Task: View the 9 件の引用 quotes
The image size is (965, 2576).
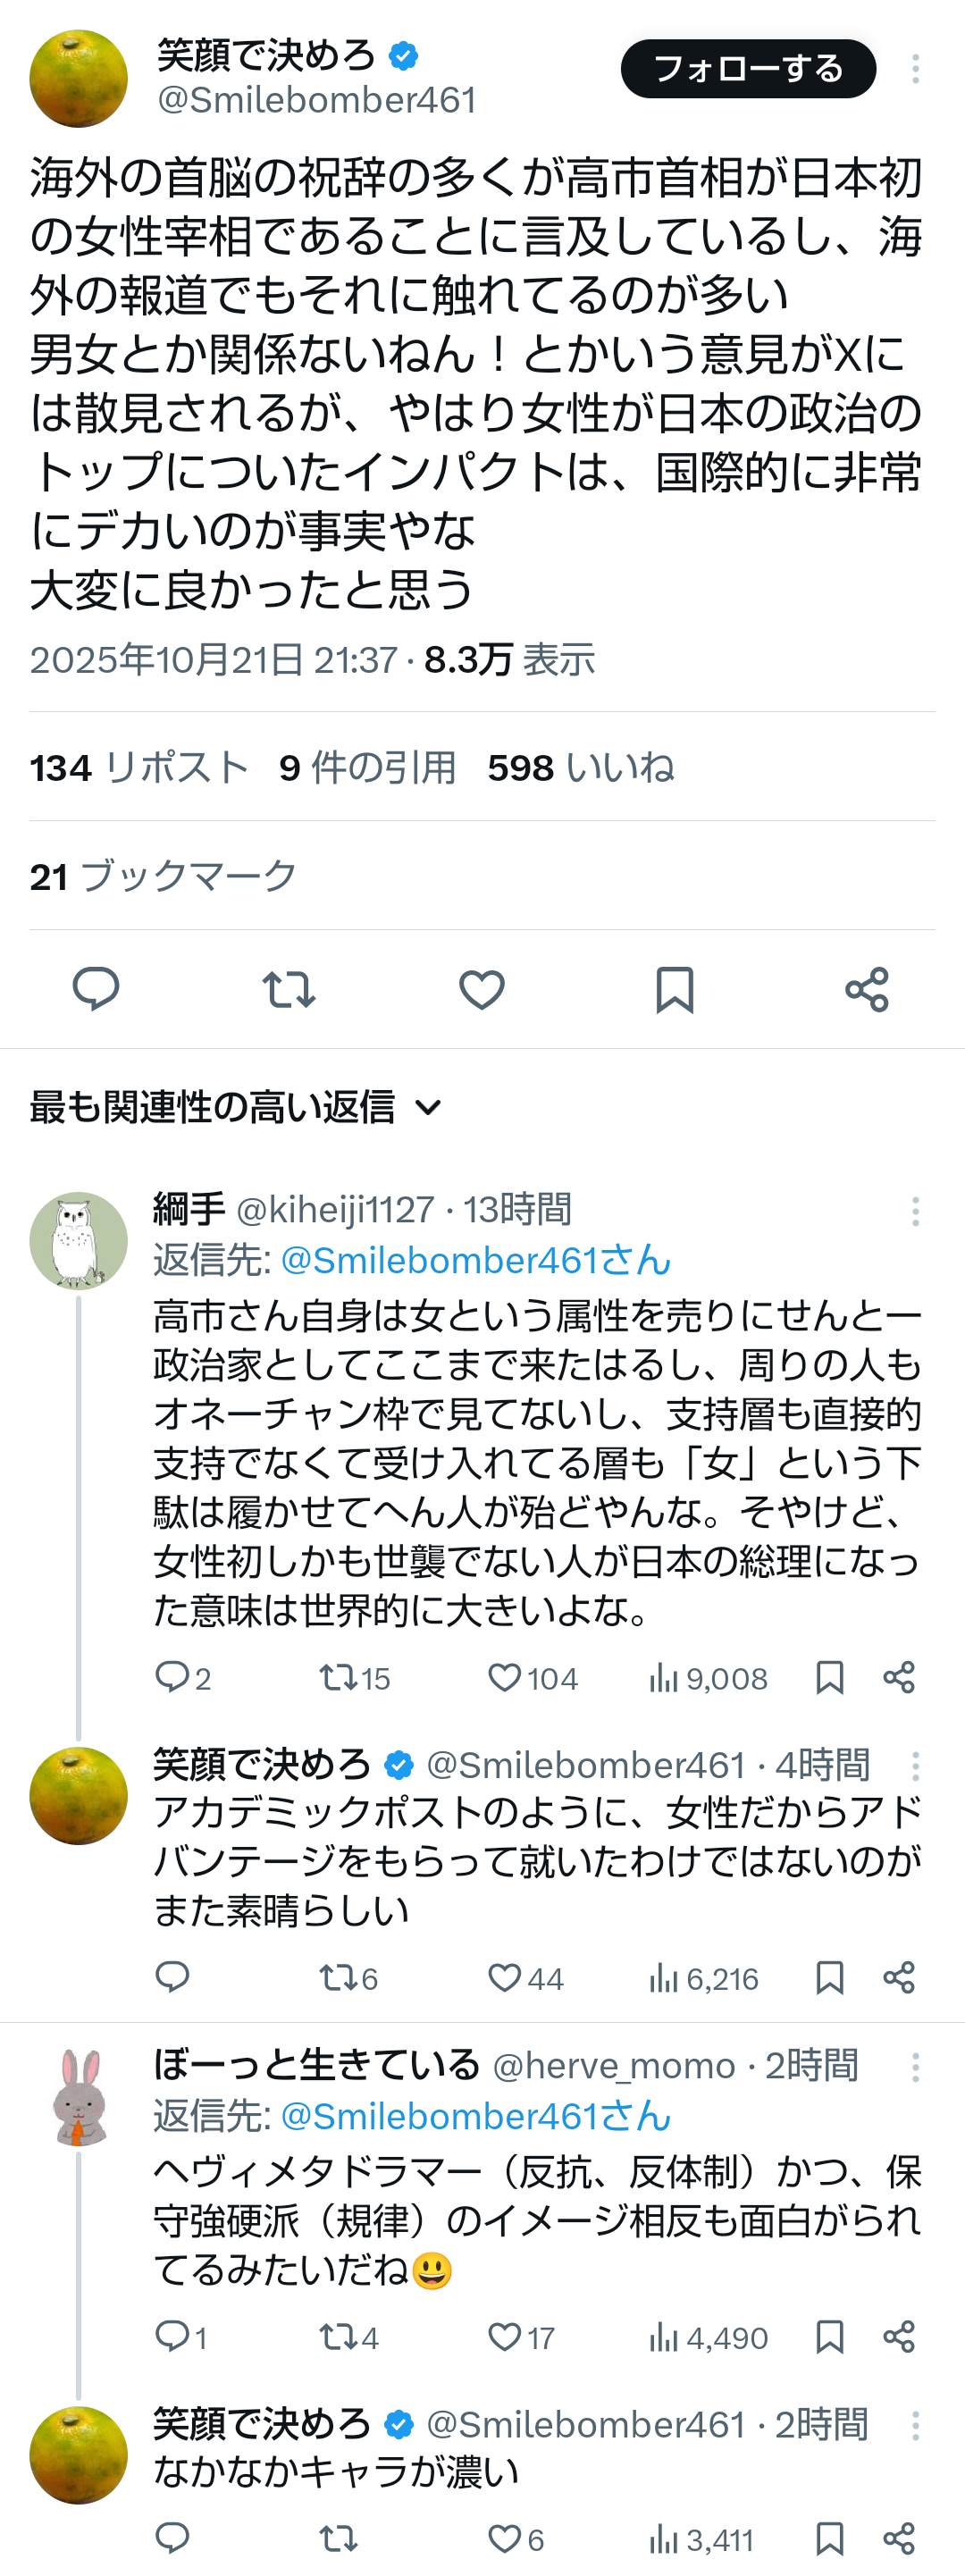Action: [x=367, y=768]
